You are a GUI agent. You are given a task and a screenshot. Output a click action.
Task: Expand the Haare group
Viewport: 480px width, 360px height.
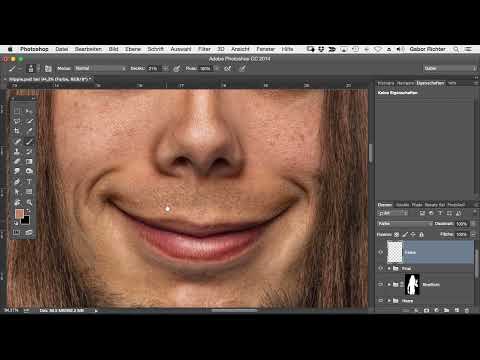[389, 300]
